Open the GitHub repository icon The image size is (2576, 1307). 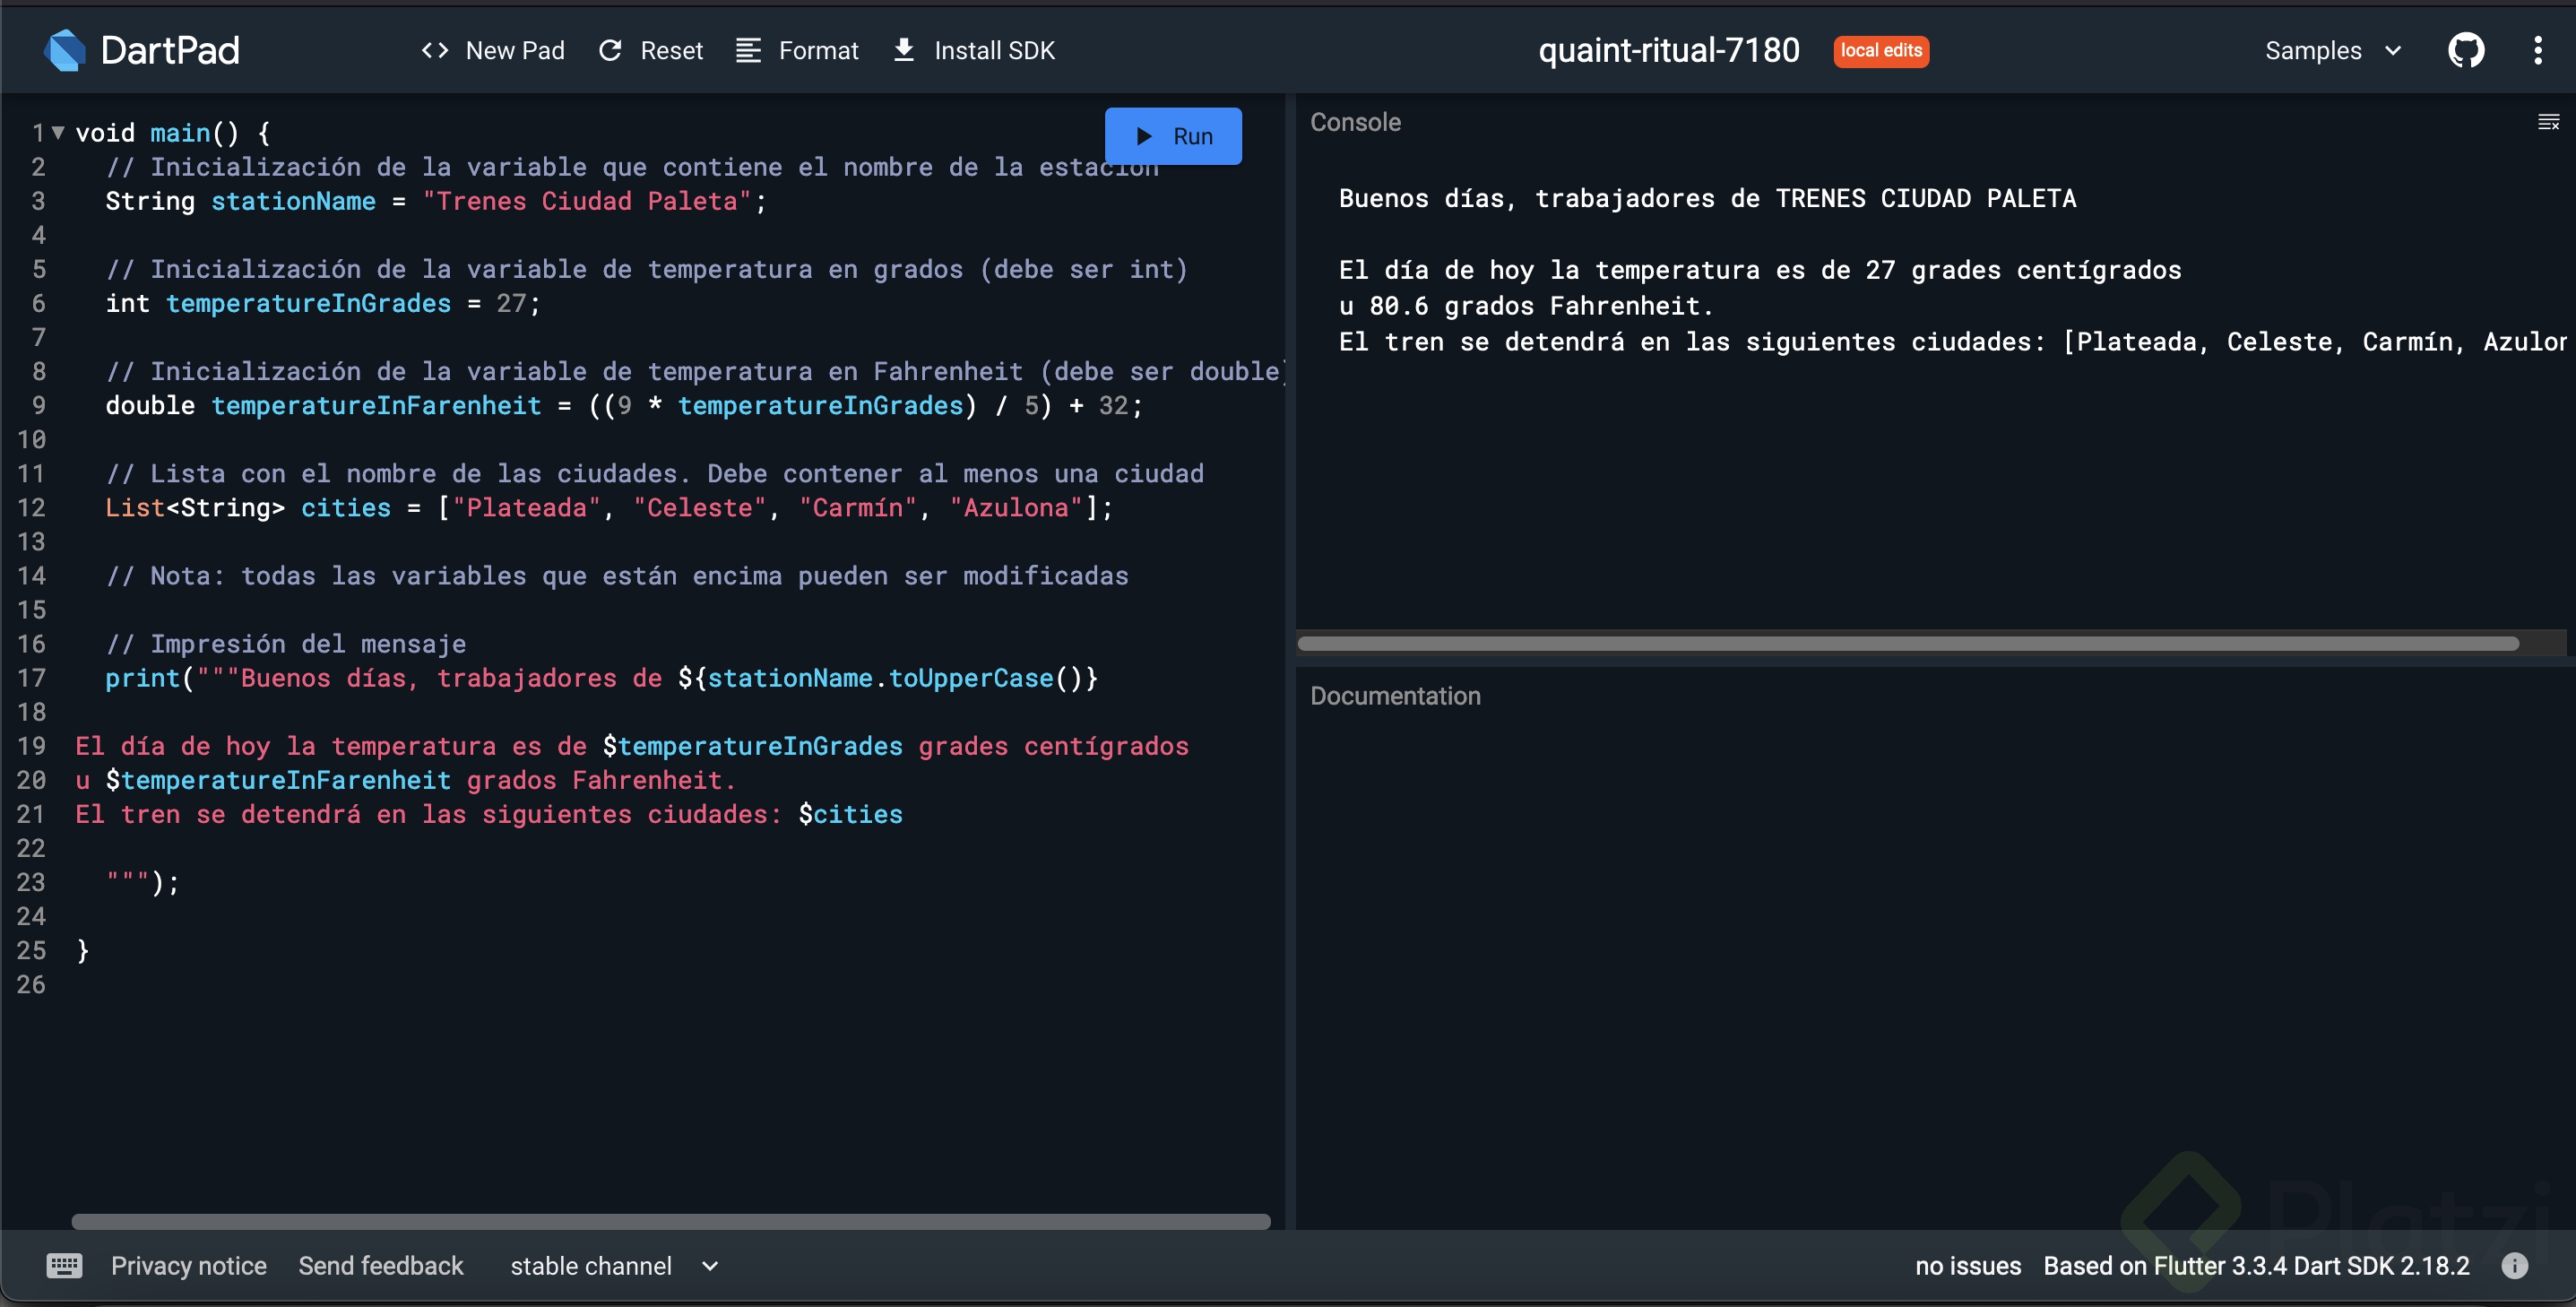[x=2465, y=50]
